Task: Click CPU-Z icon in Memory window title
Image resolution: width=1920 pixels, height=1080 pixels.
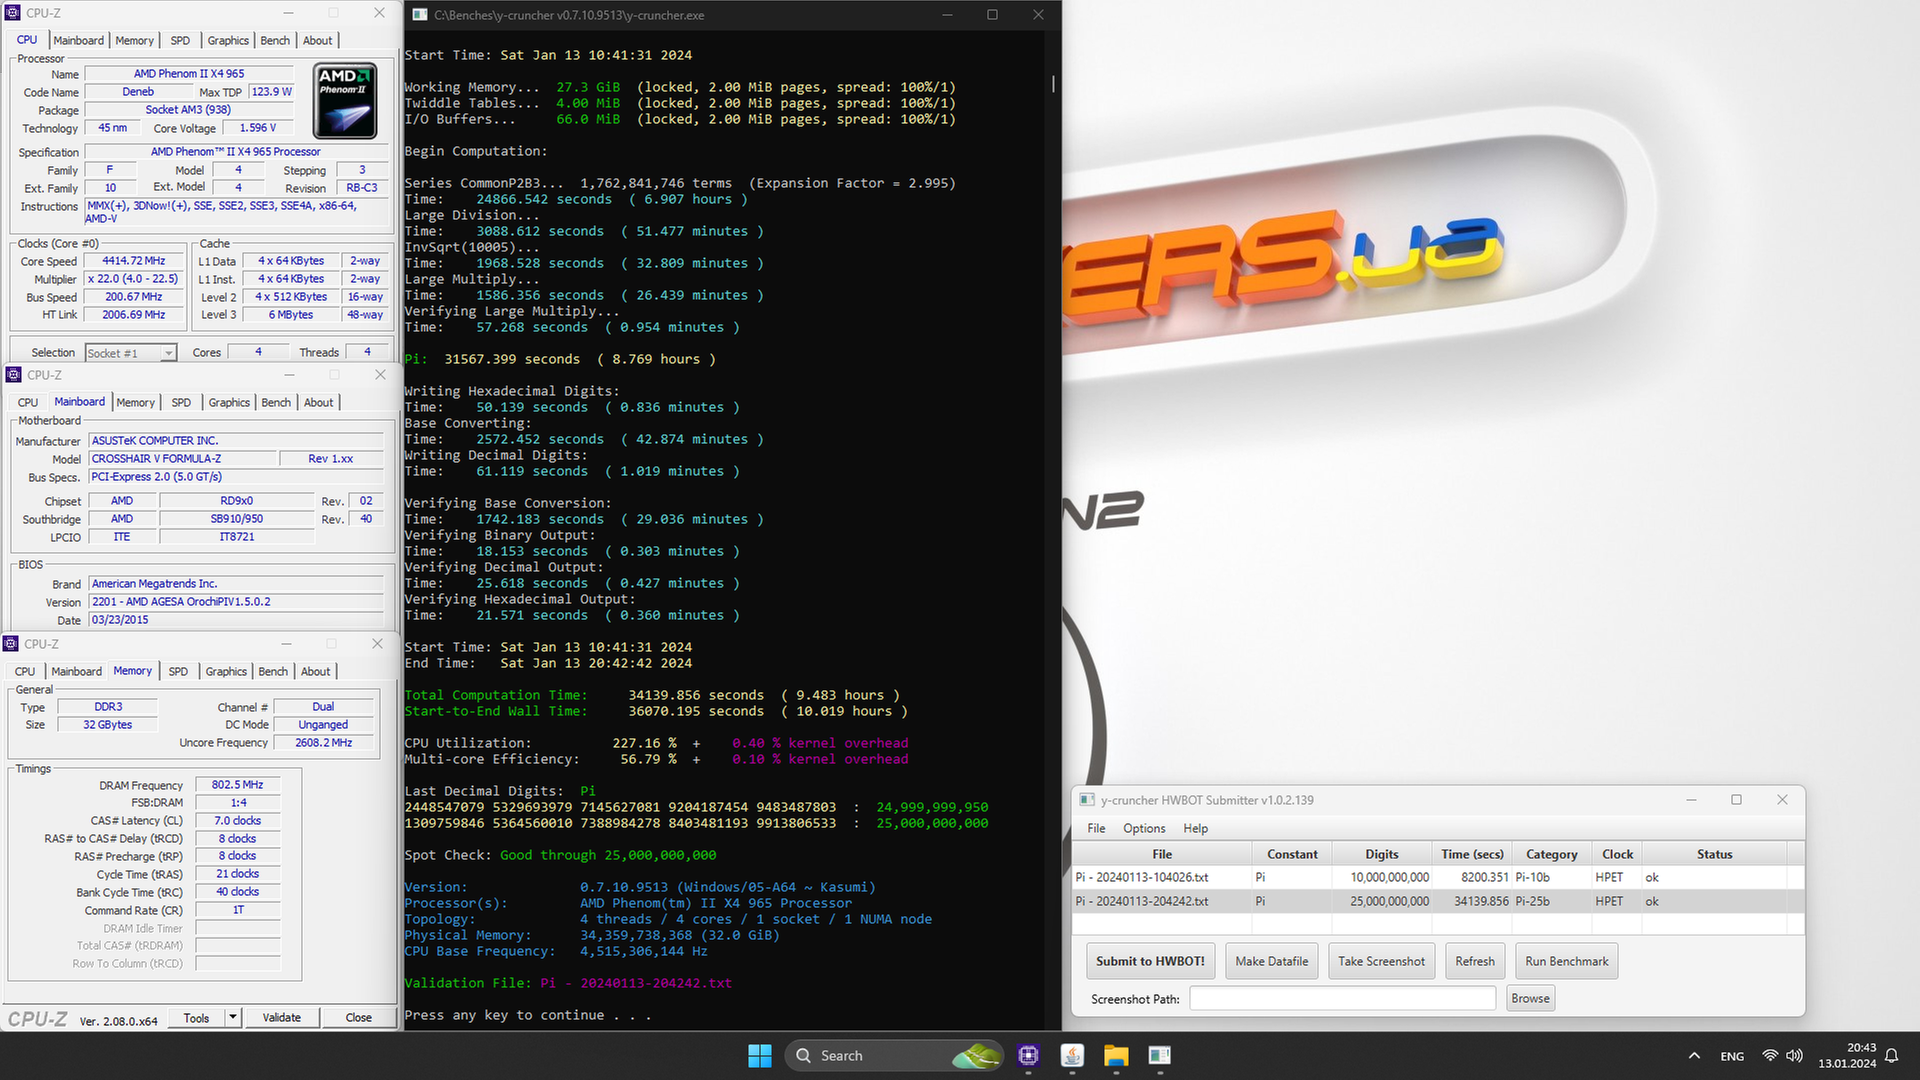Action: [x=12, y=644]
